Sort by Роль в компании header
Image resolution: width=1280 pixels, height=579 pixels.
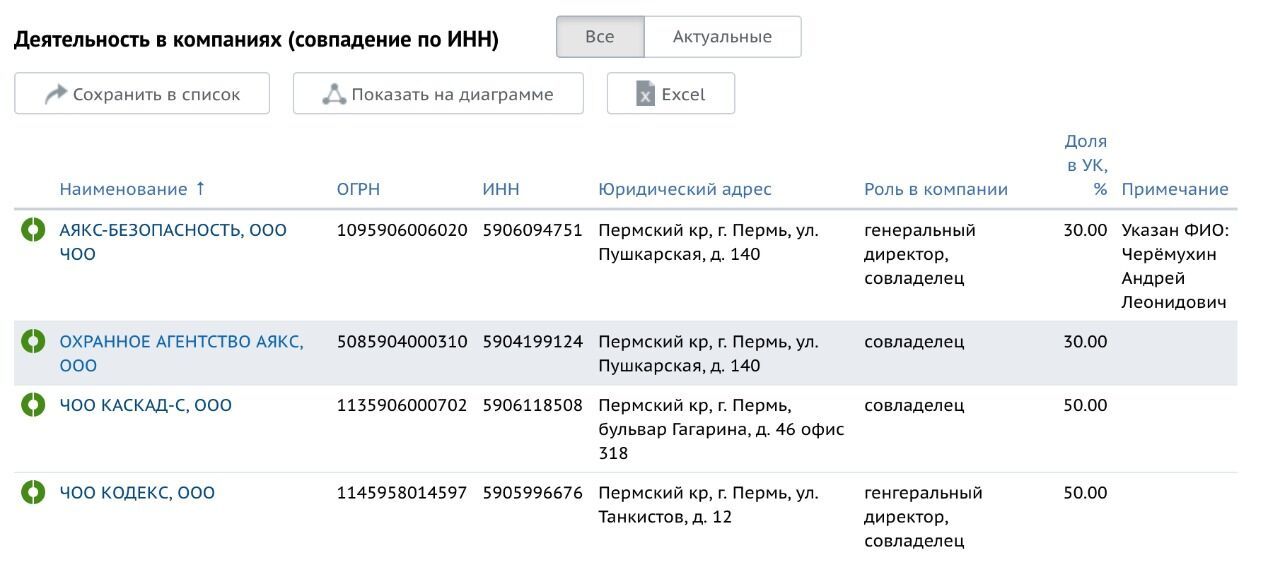coord(936,189)
